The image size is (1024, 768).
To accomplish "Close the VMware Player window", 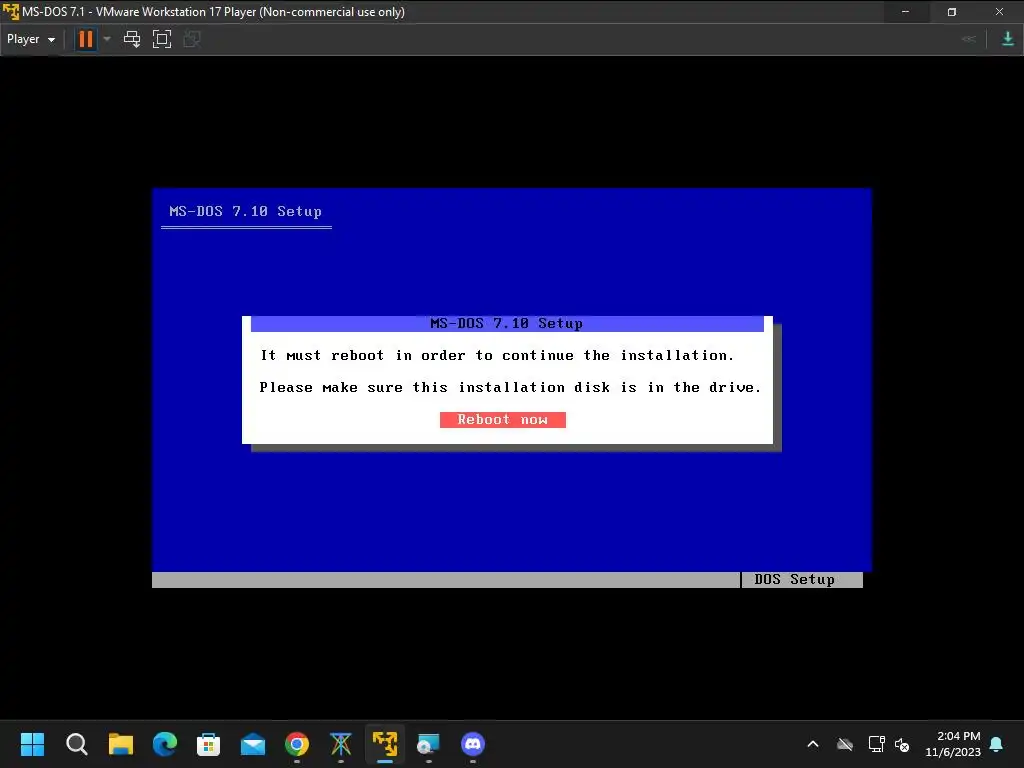I will (x=999, y=12).
